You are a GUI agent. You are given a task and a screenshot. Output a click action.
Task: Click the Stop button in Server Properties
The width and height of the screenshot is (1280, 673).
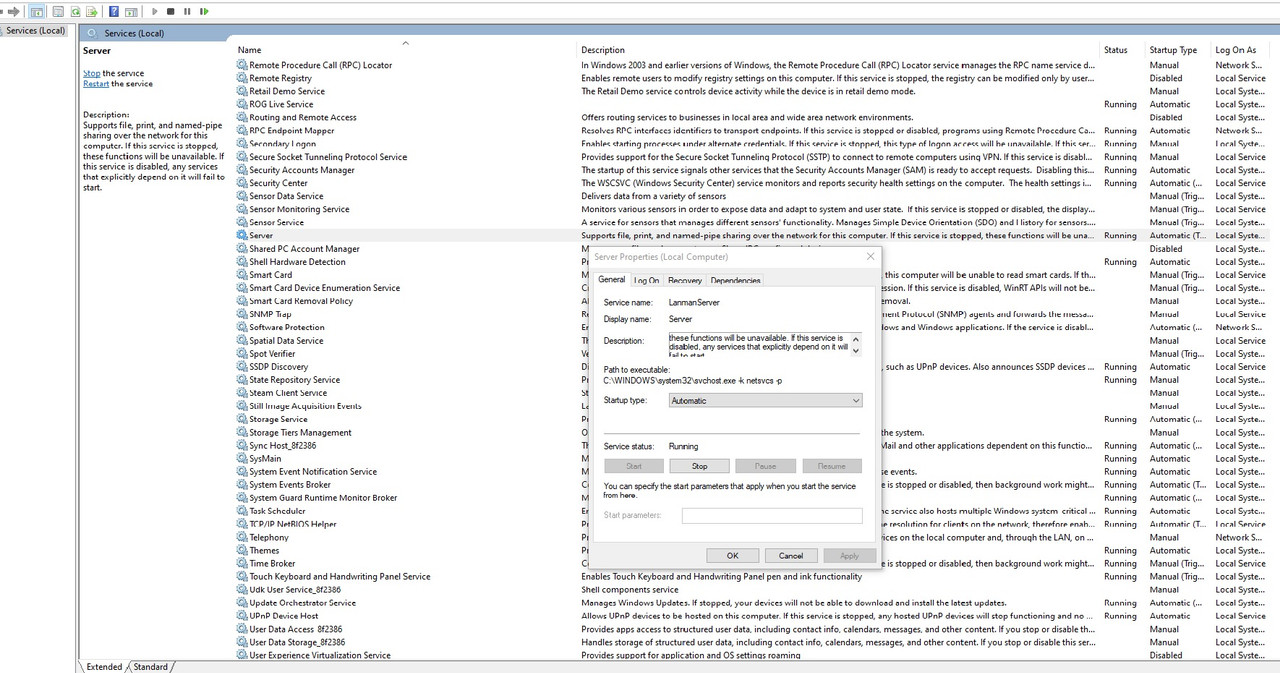click(700, 466)
